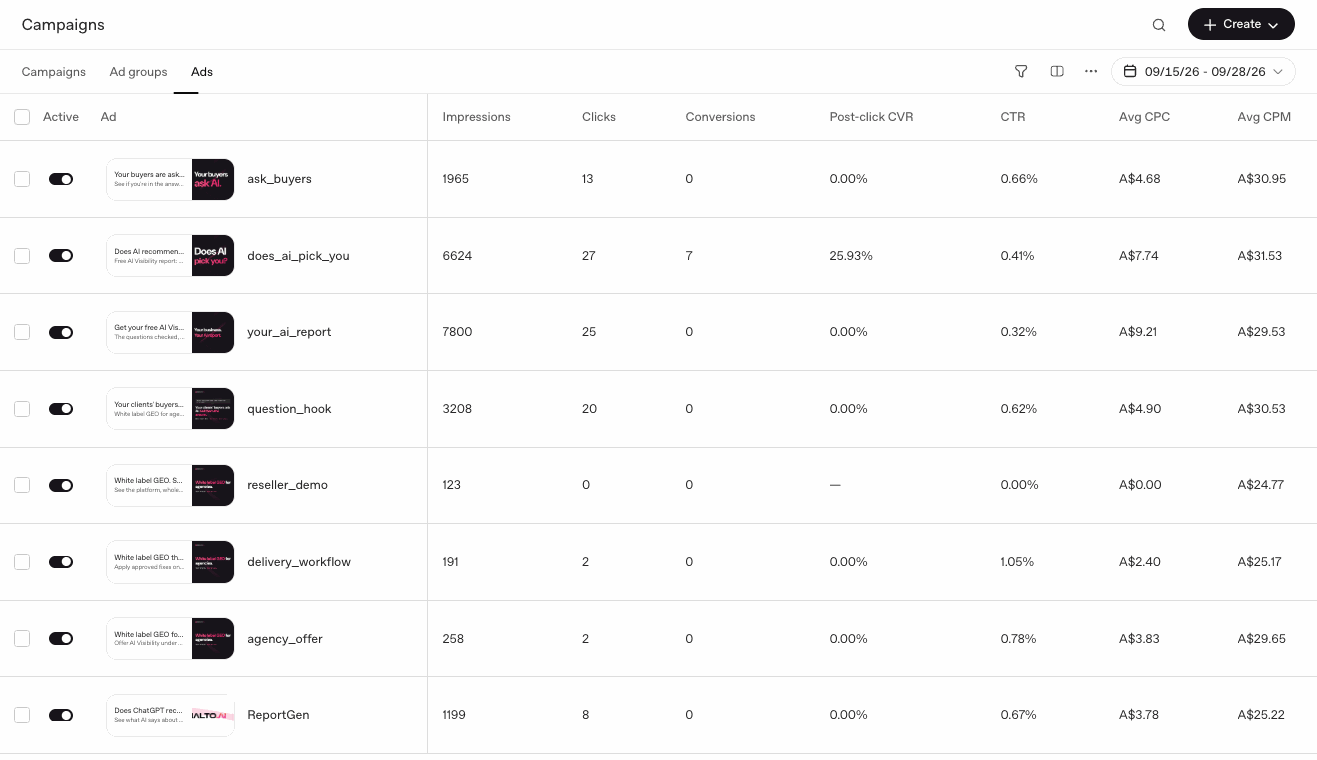1317x760 pixels.
Task: Toggle the delivery_workflow active switch
Action: click(61, 562)
